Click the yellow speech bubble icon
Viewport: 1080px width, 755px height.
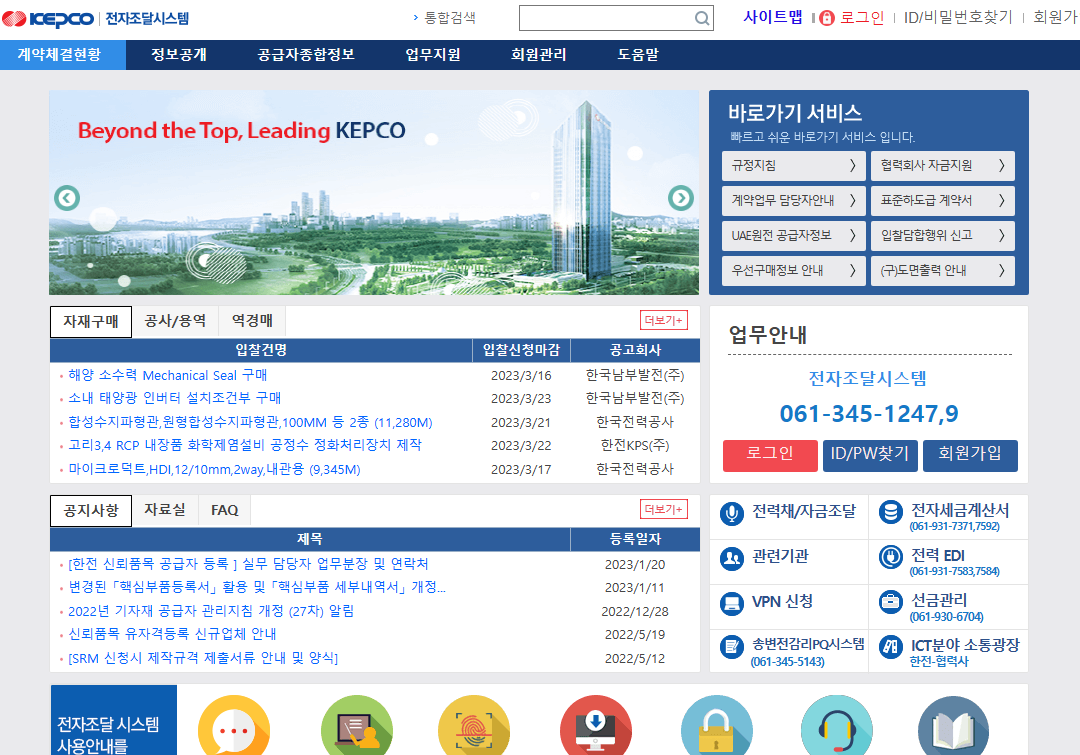click(x=234, y=726)
